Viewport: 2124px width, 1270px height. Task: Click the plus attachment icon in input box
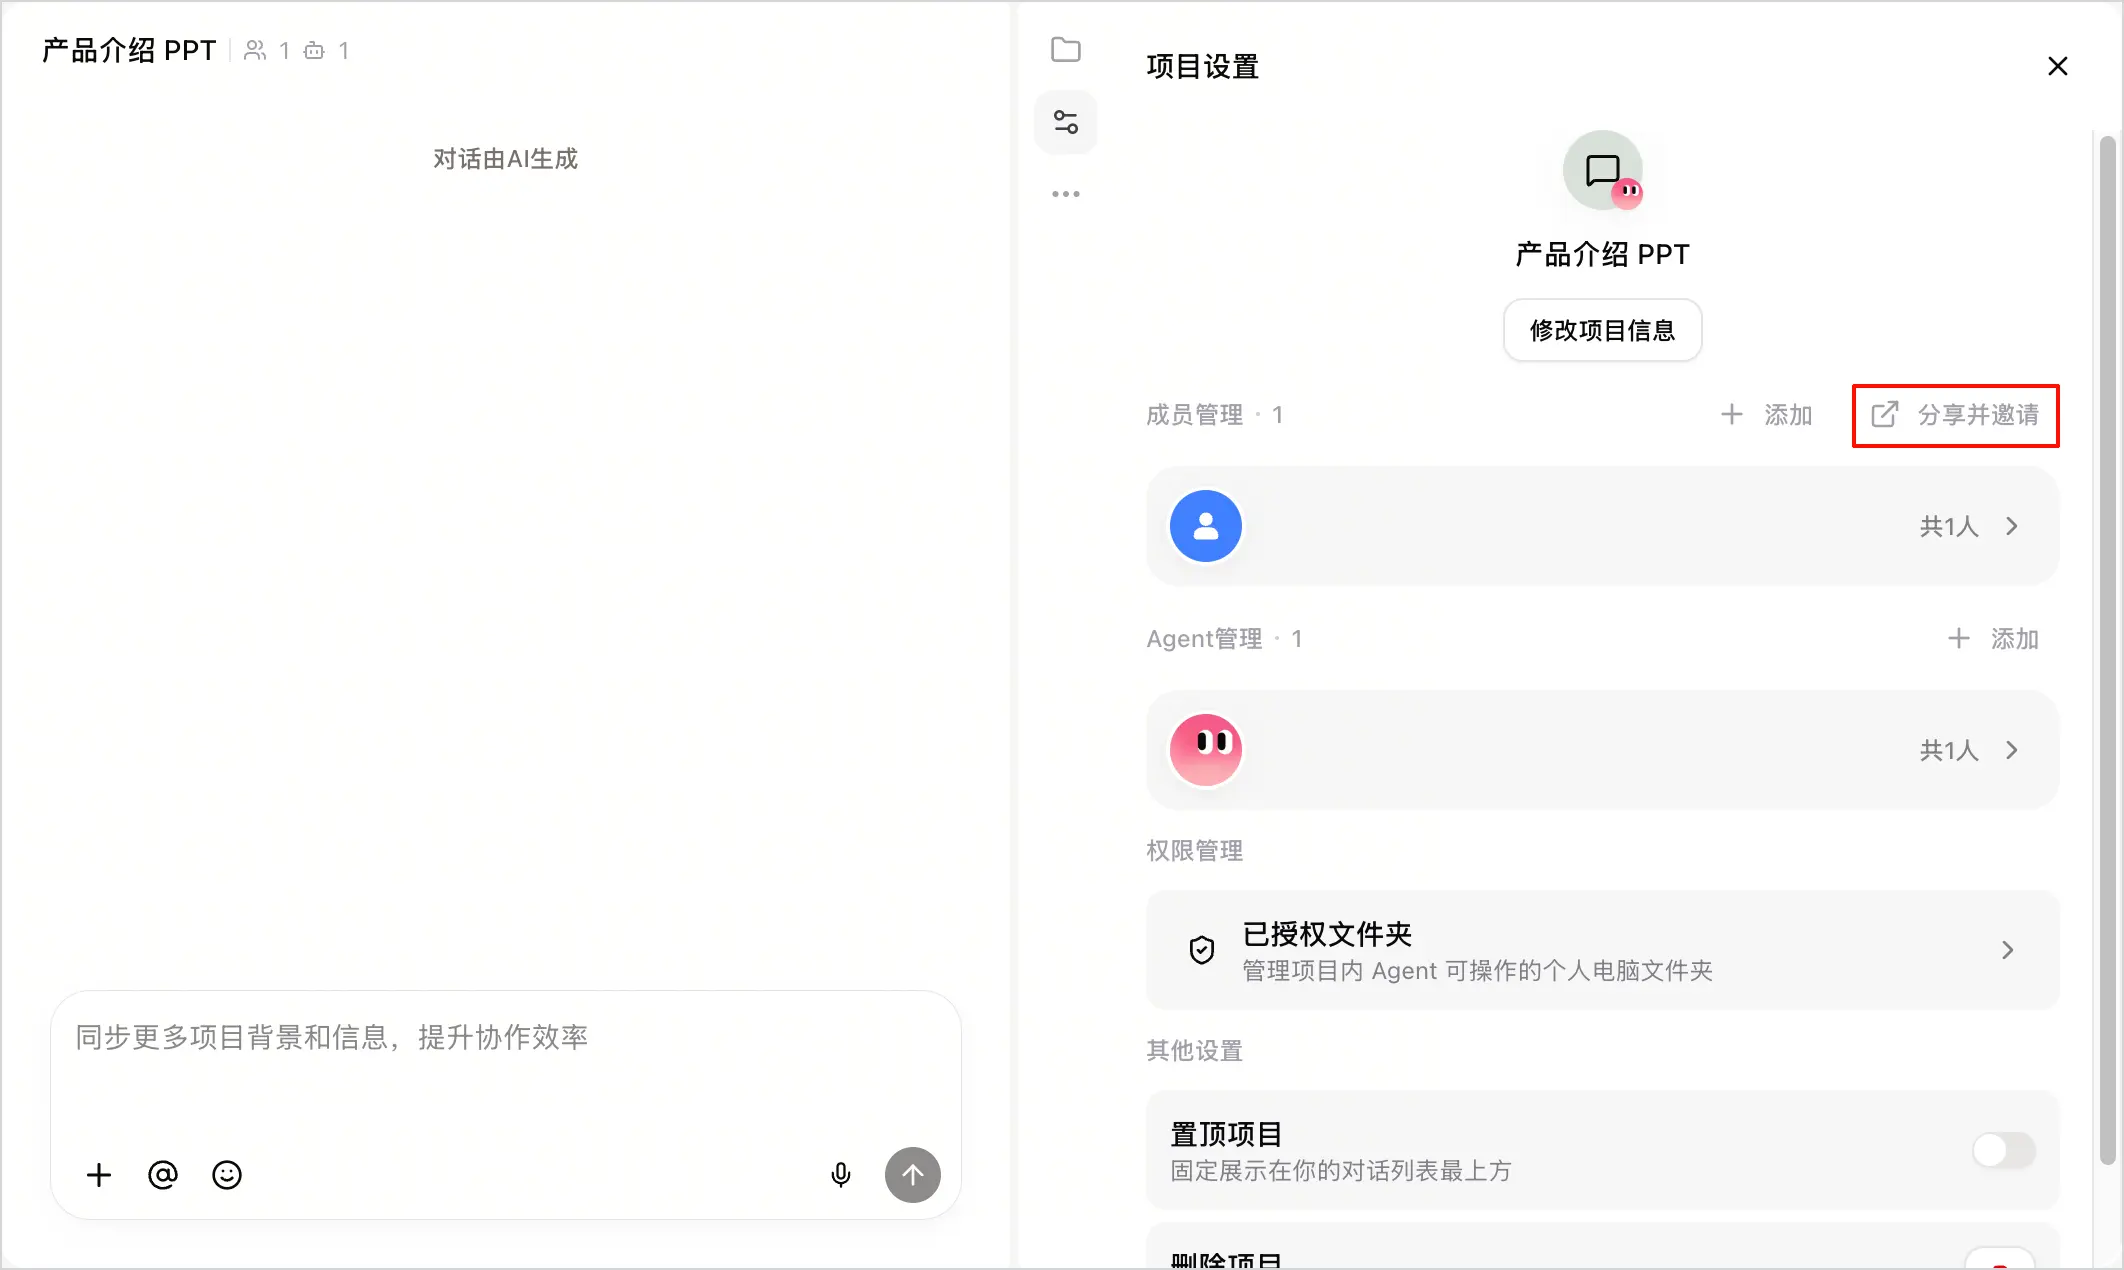click(99, 1175)
